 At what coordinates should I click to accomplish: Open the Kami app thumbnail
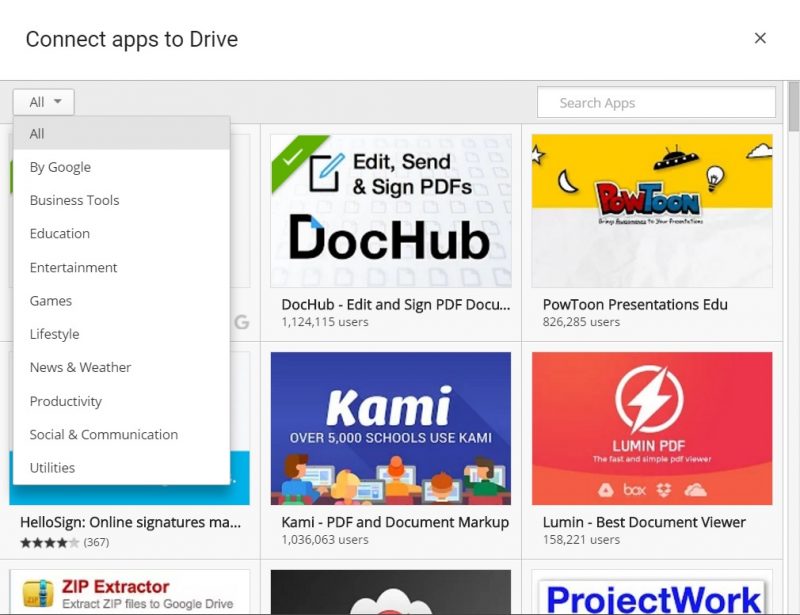(391, 428)
